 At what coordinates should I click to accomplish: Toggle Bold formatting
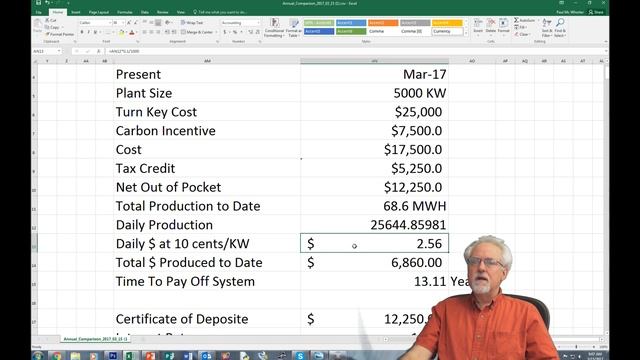(82, 32)
